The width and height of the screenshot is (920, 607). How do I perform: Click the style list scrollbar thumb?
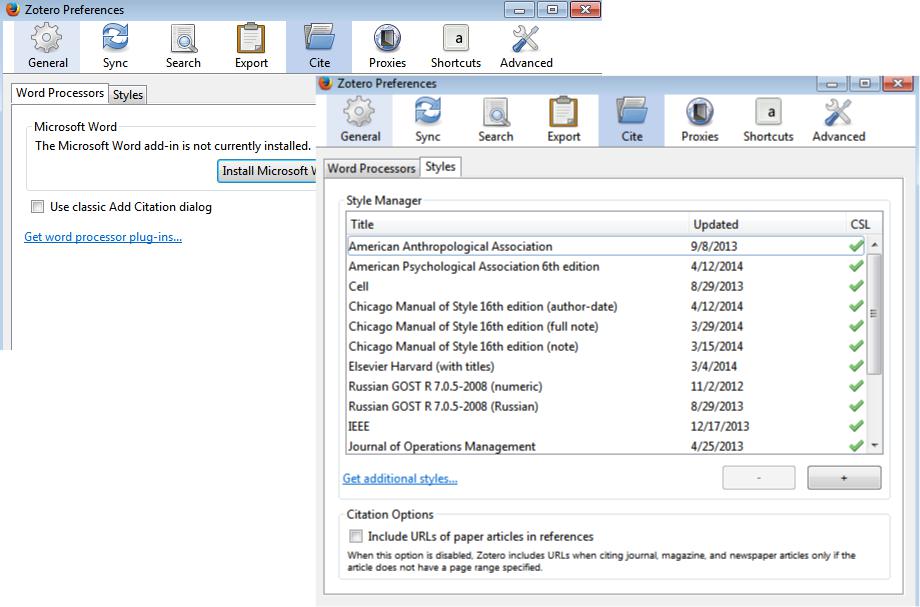[x=874, y=313]
